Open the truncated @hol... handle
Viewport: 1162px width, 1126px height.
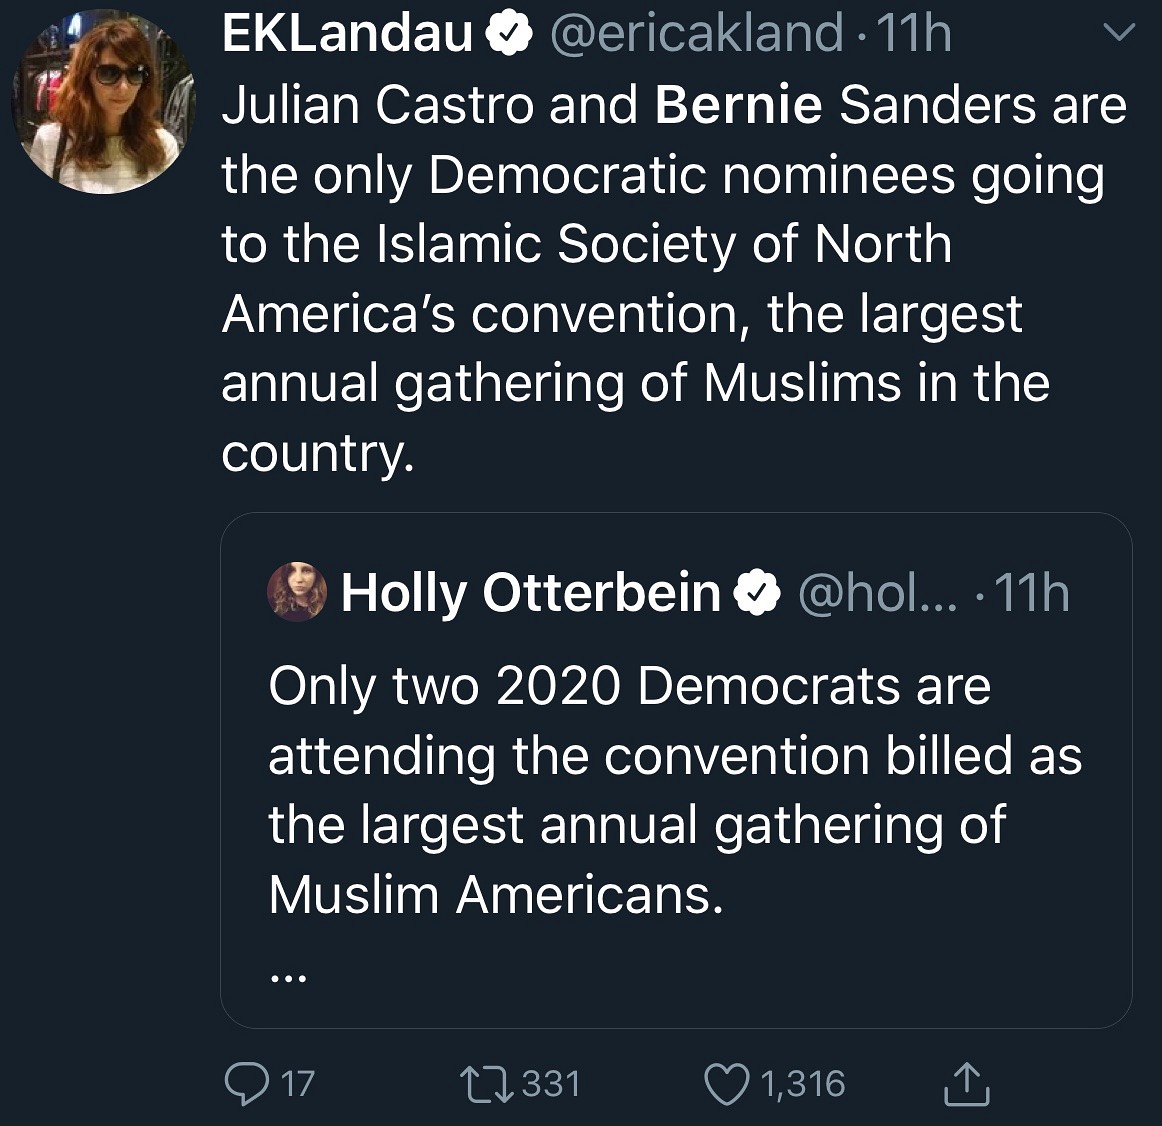tap(876, 593)
